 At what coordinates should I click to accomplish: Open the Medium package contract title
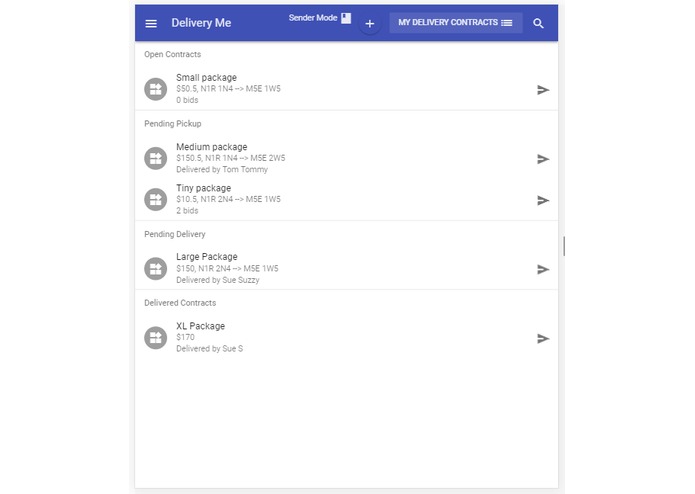coord(211,147)
